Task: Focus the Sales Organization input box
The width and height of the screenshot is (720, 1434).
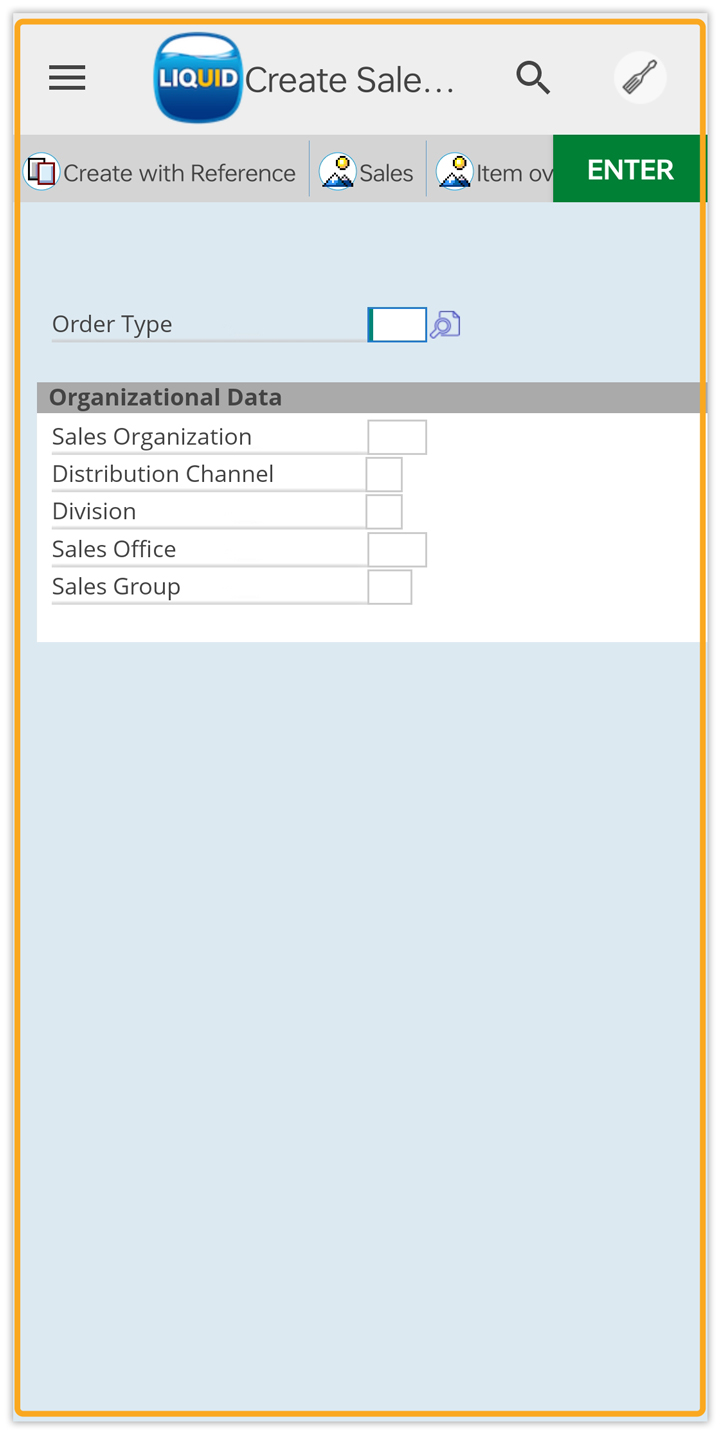Action: [397, 437]
